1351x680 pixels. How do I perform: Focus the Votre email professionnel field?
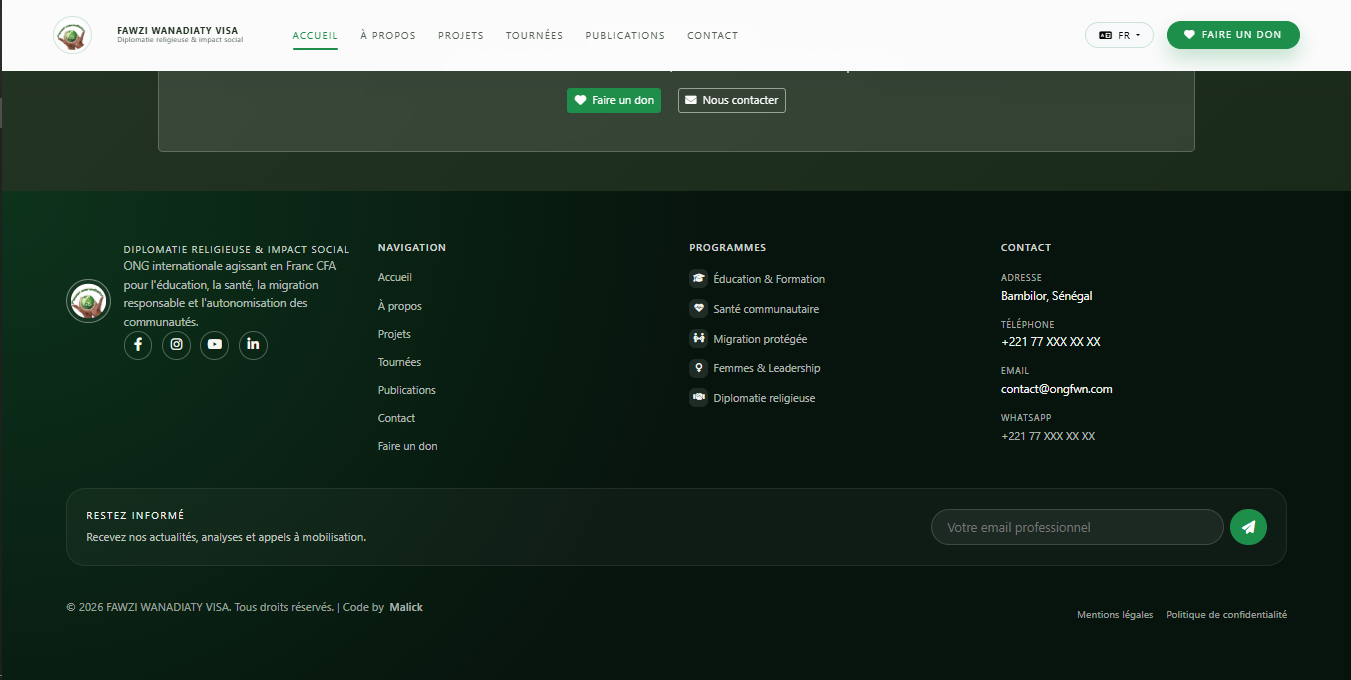1077,527
